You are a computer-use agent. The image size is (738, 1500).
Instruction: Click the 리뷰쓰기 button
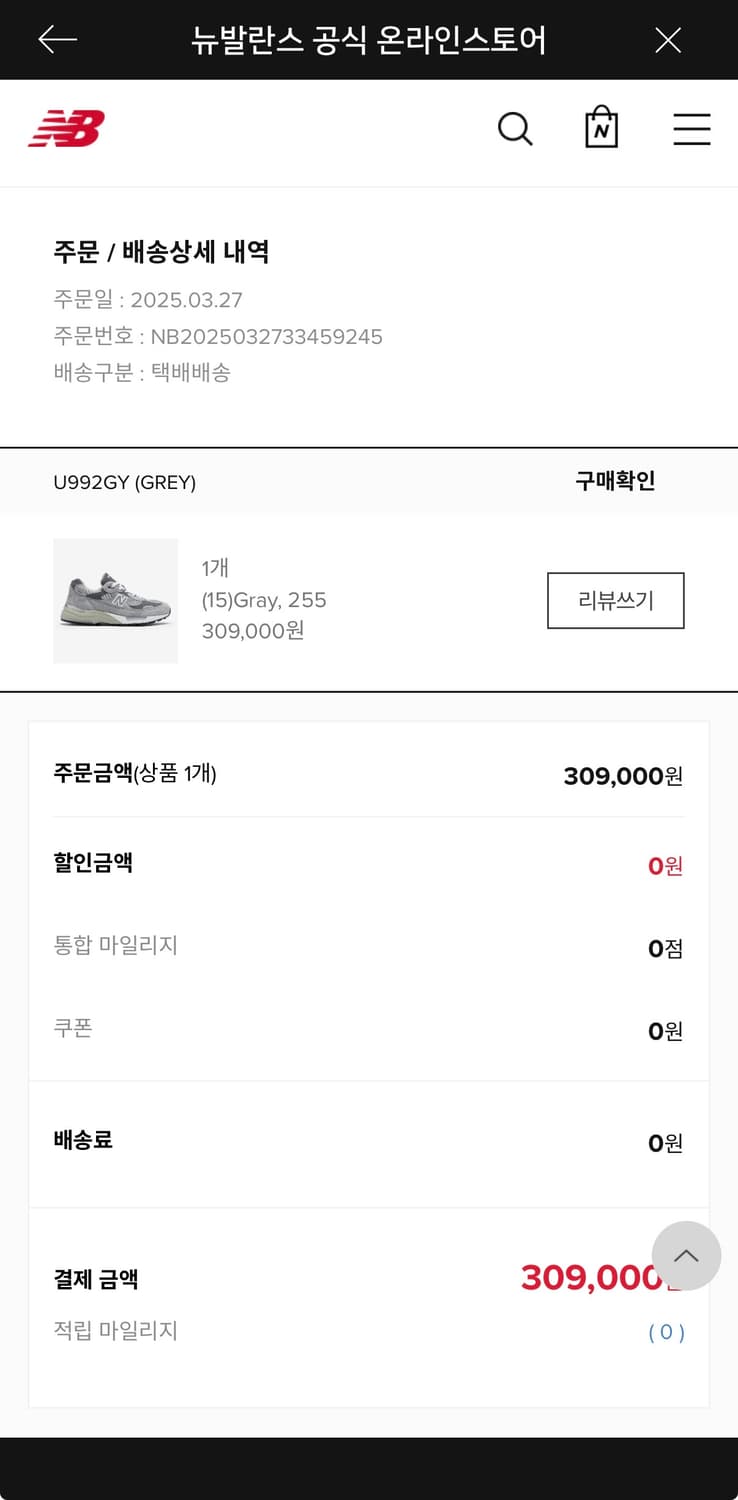(x=615, y=600)
